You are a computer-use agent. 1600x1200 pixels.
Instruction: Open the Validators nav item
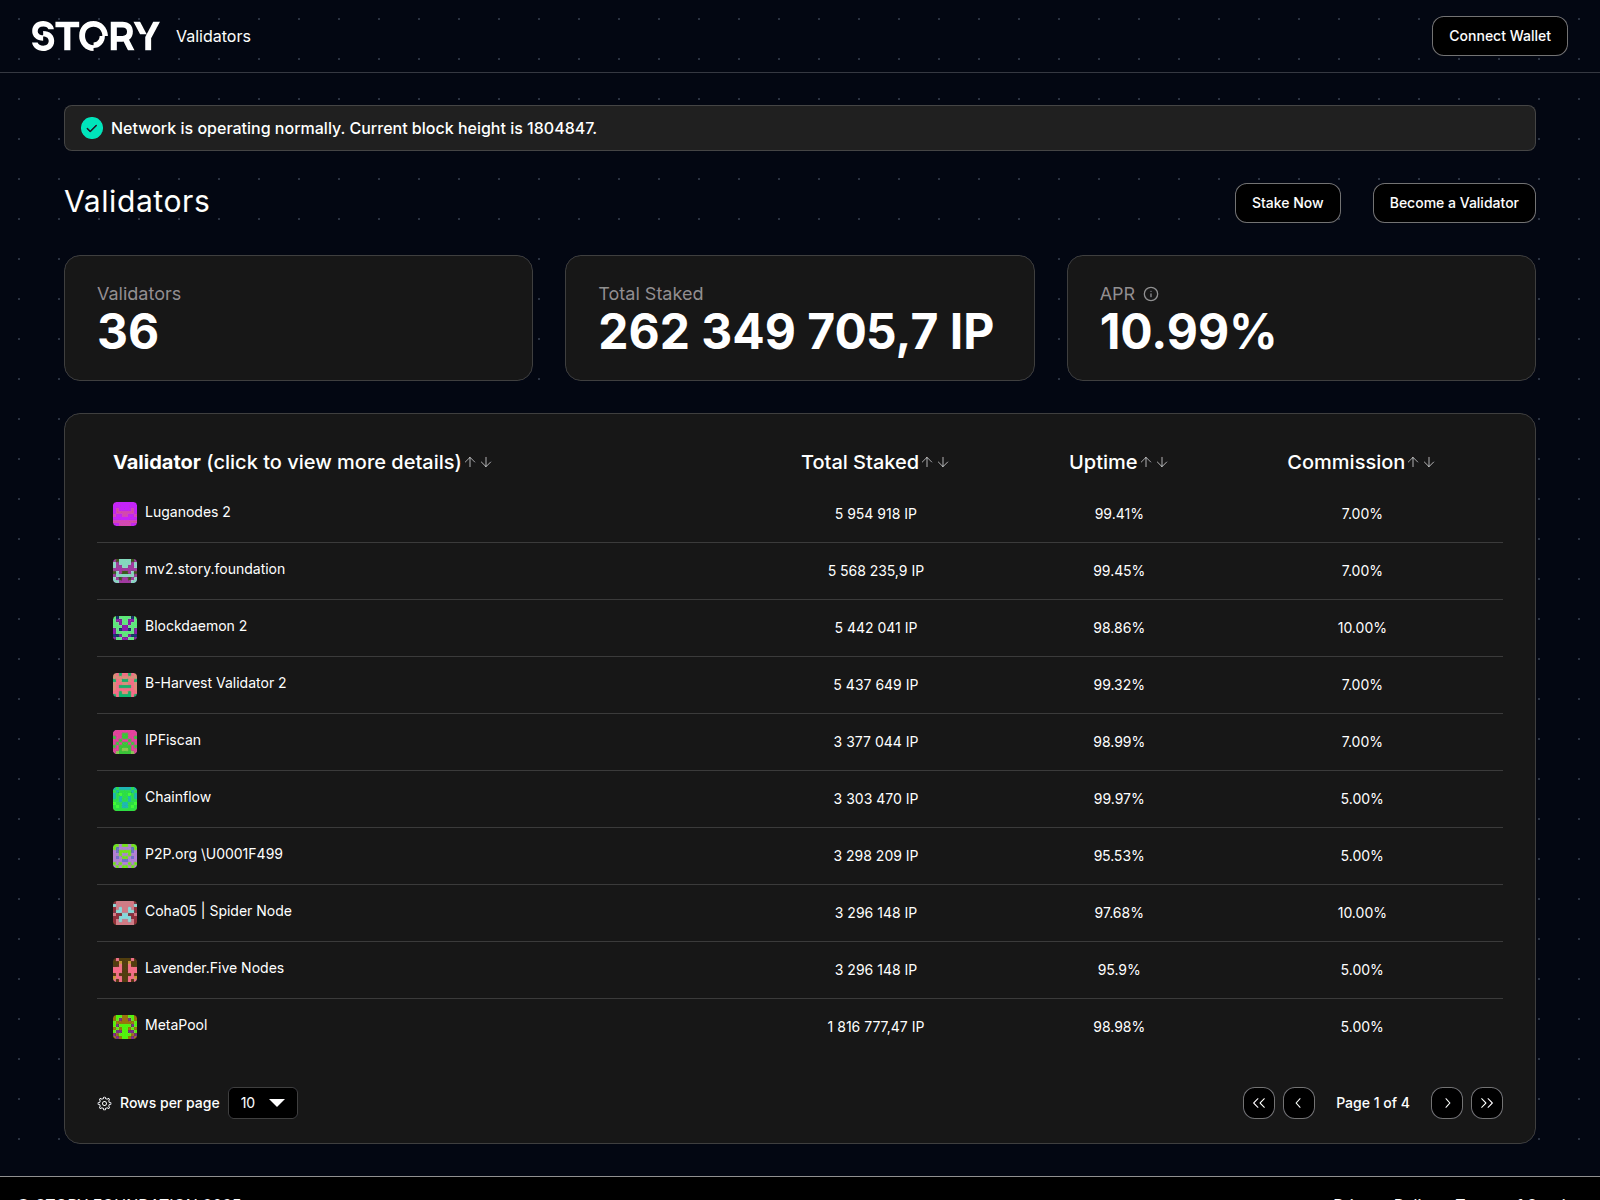click(x=213, y=36)
